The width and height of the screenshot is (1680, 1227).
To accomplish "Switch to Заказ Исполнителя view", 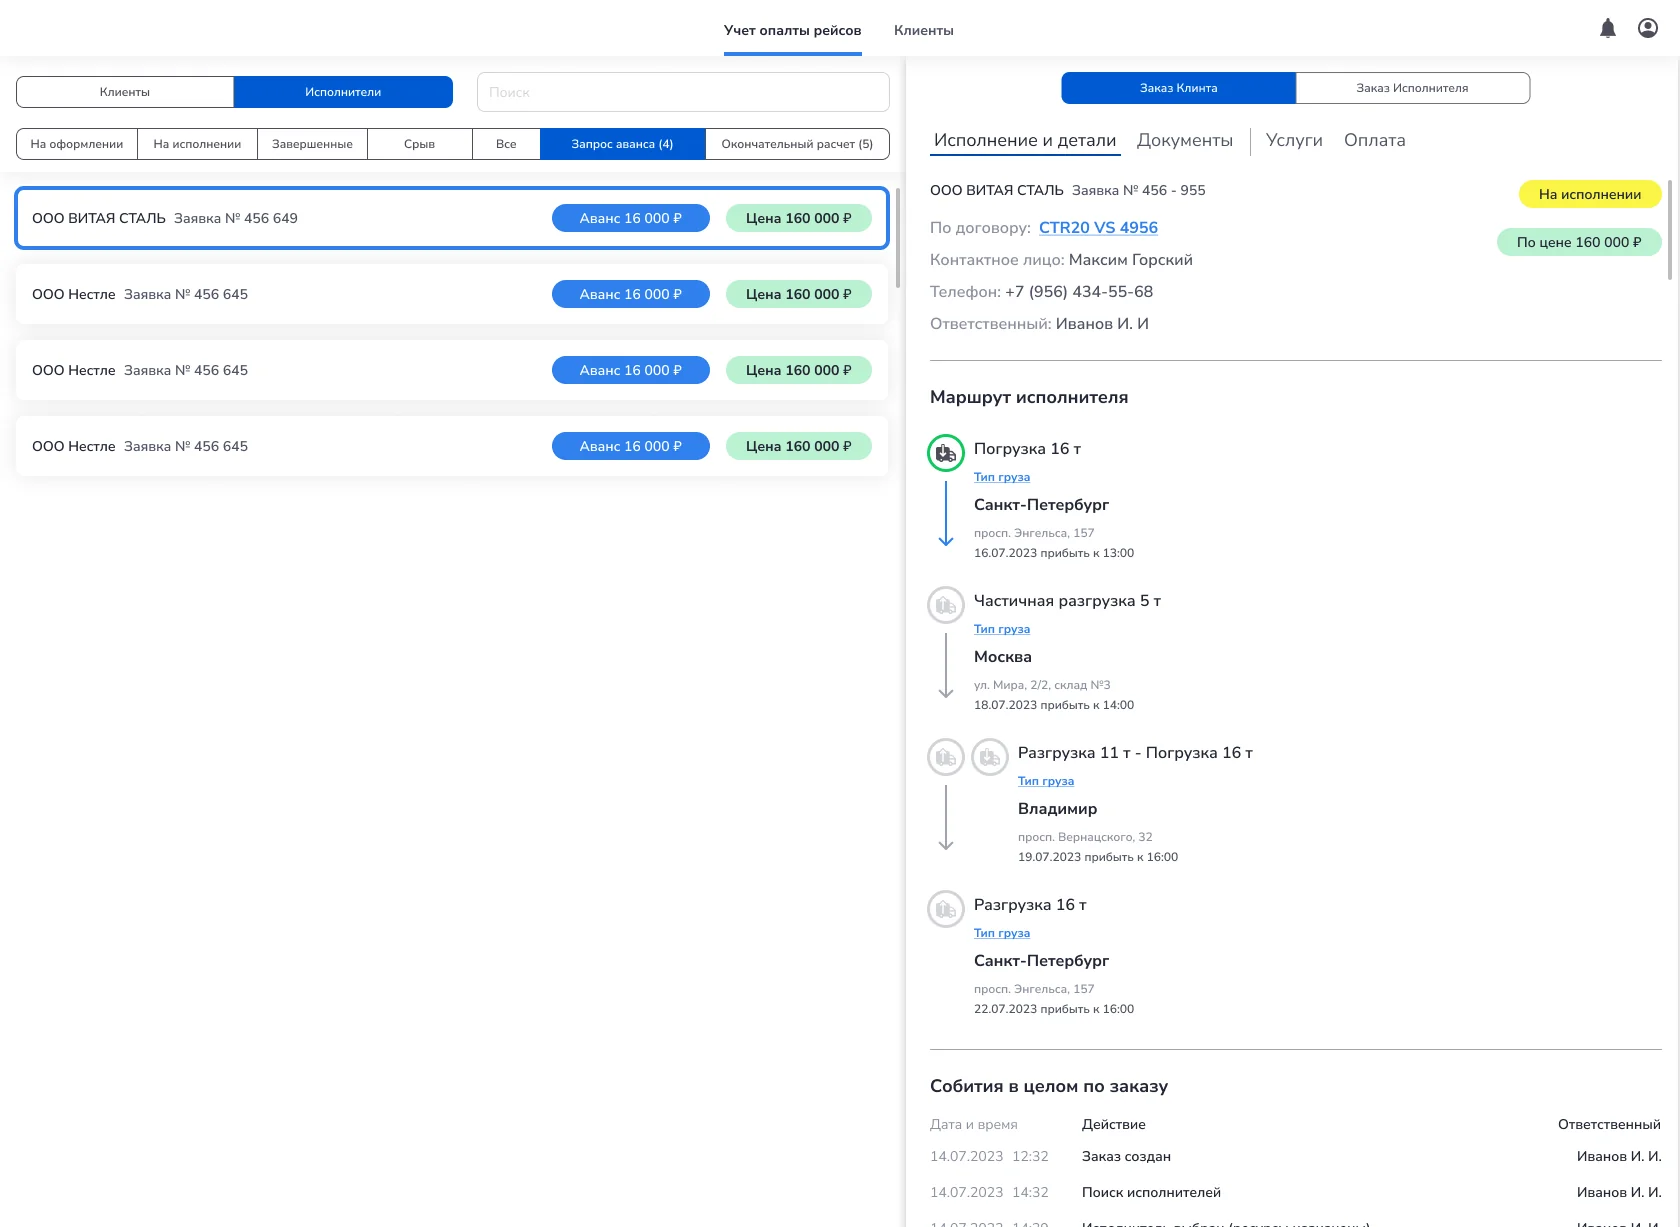I will tap(1413, 88).
